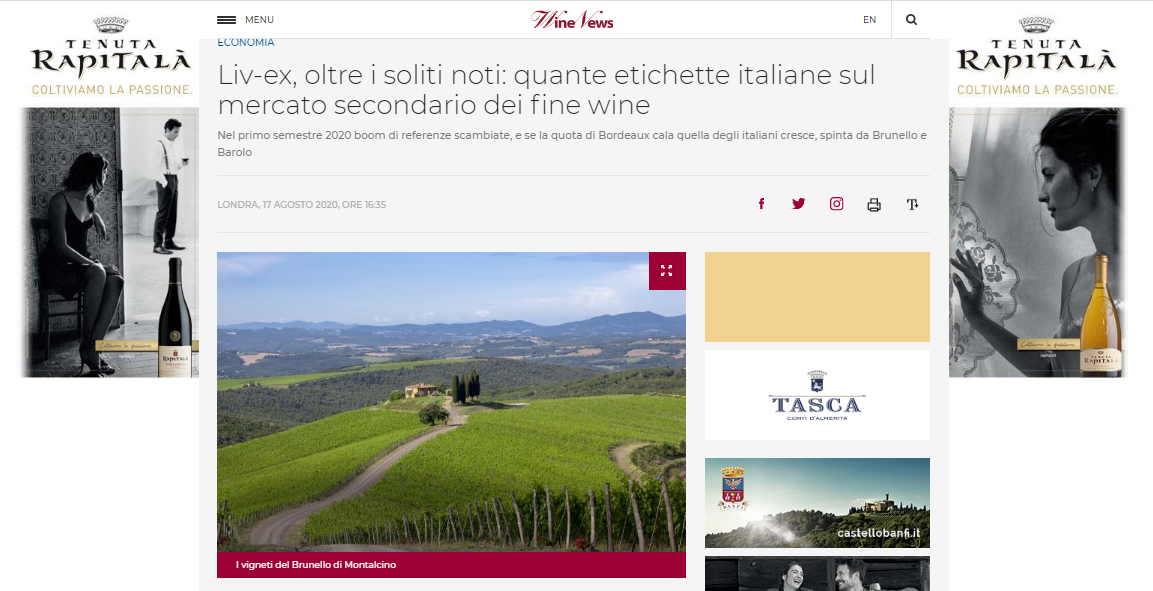The image size is (1153, 591).
Task: Click the yellow blank ad box
Action: pyautogui.click(x=817, y=297)
